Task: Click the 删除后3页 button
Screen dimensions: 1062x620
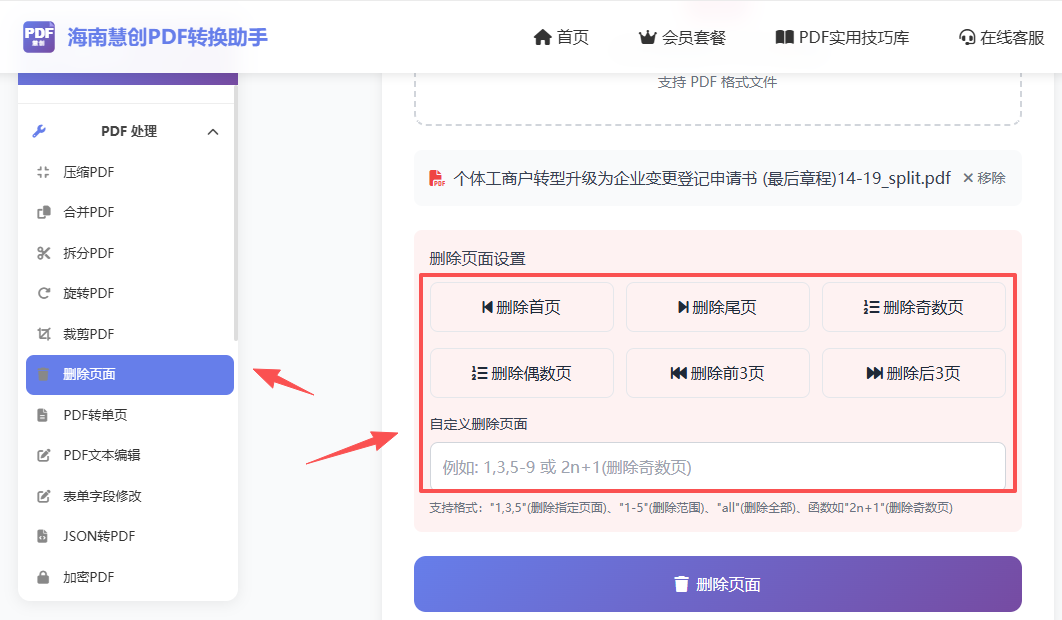Action: (x=914, y=373)
